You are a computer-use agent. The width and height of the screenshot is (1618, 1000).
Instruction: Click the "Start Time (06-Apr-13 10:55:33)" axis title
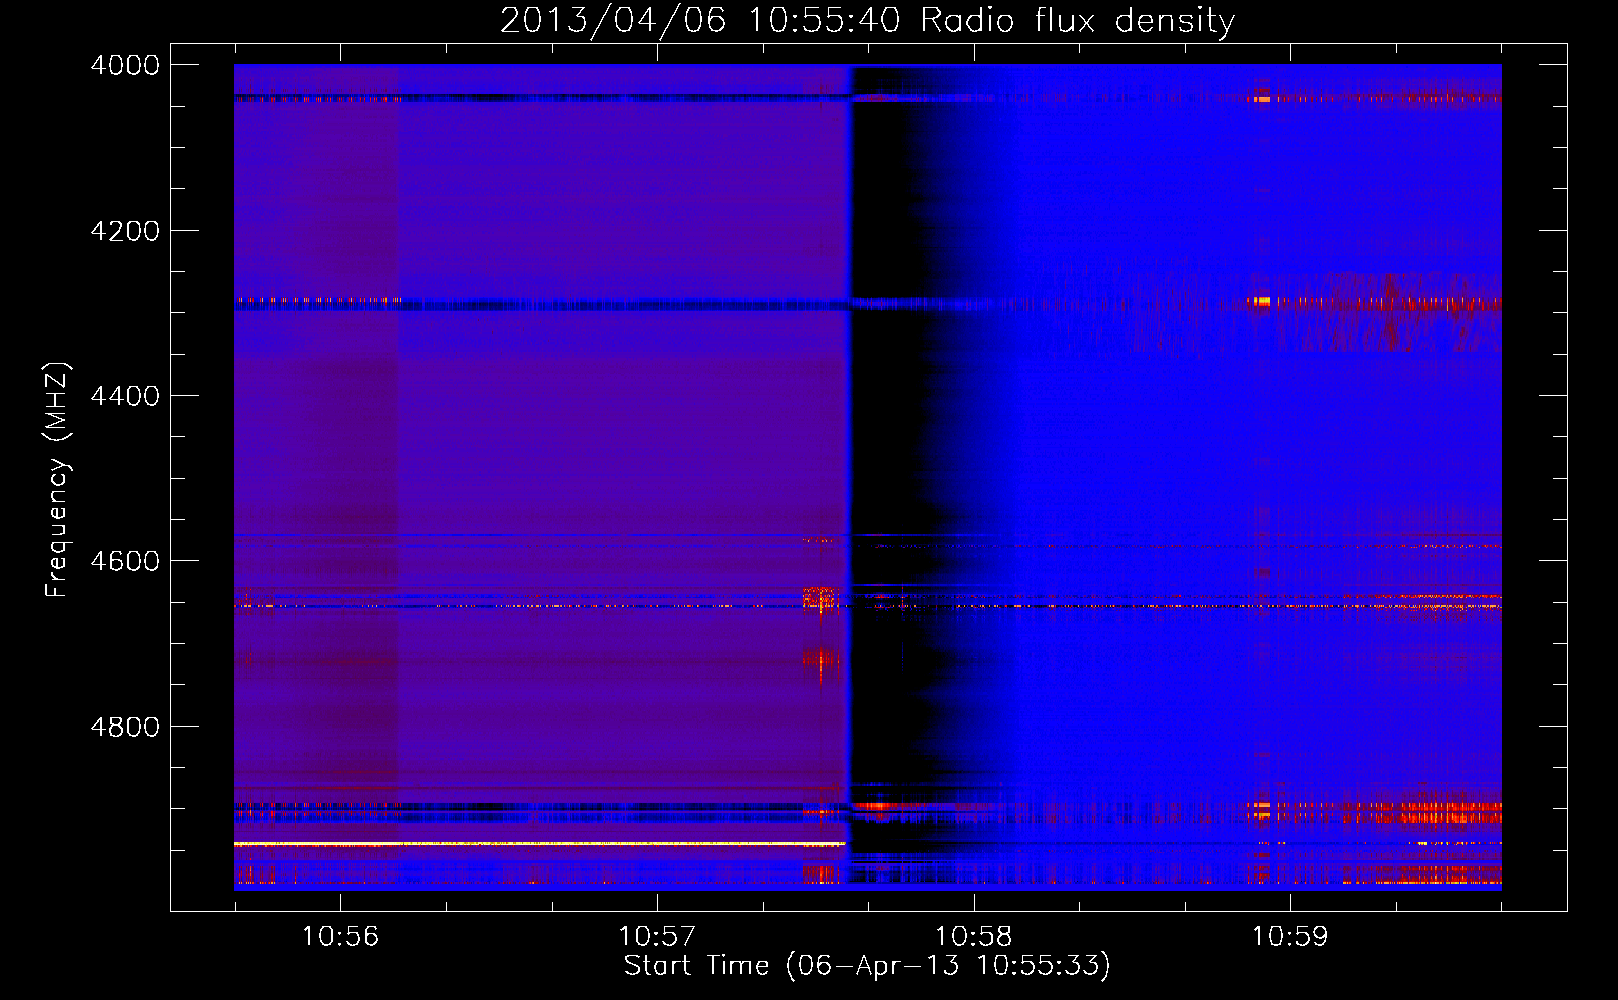(x=867, y=966)
